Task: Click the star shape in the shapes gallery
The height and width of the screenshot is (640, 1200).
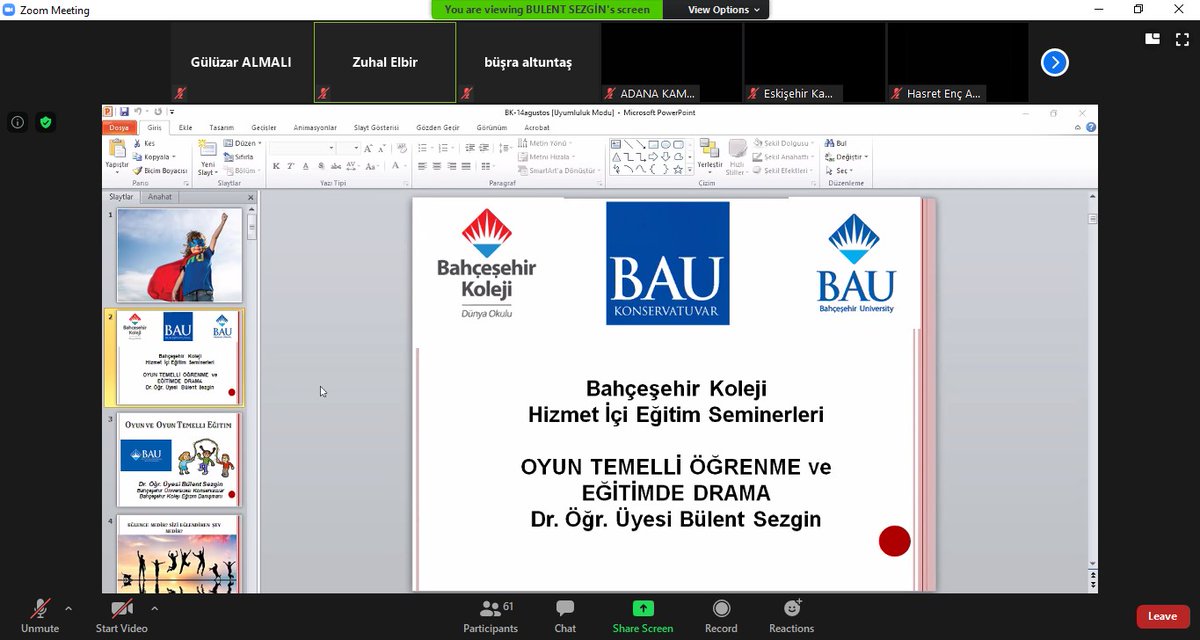Action: [677, 169]
